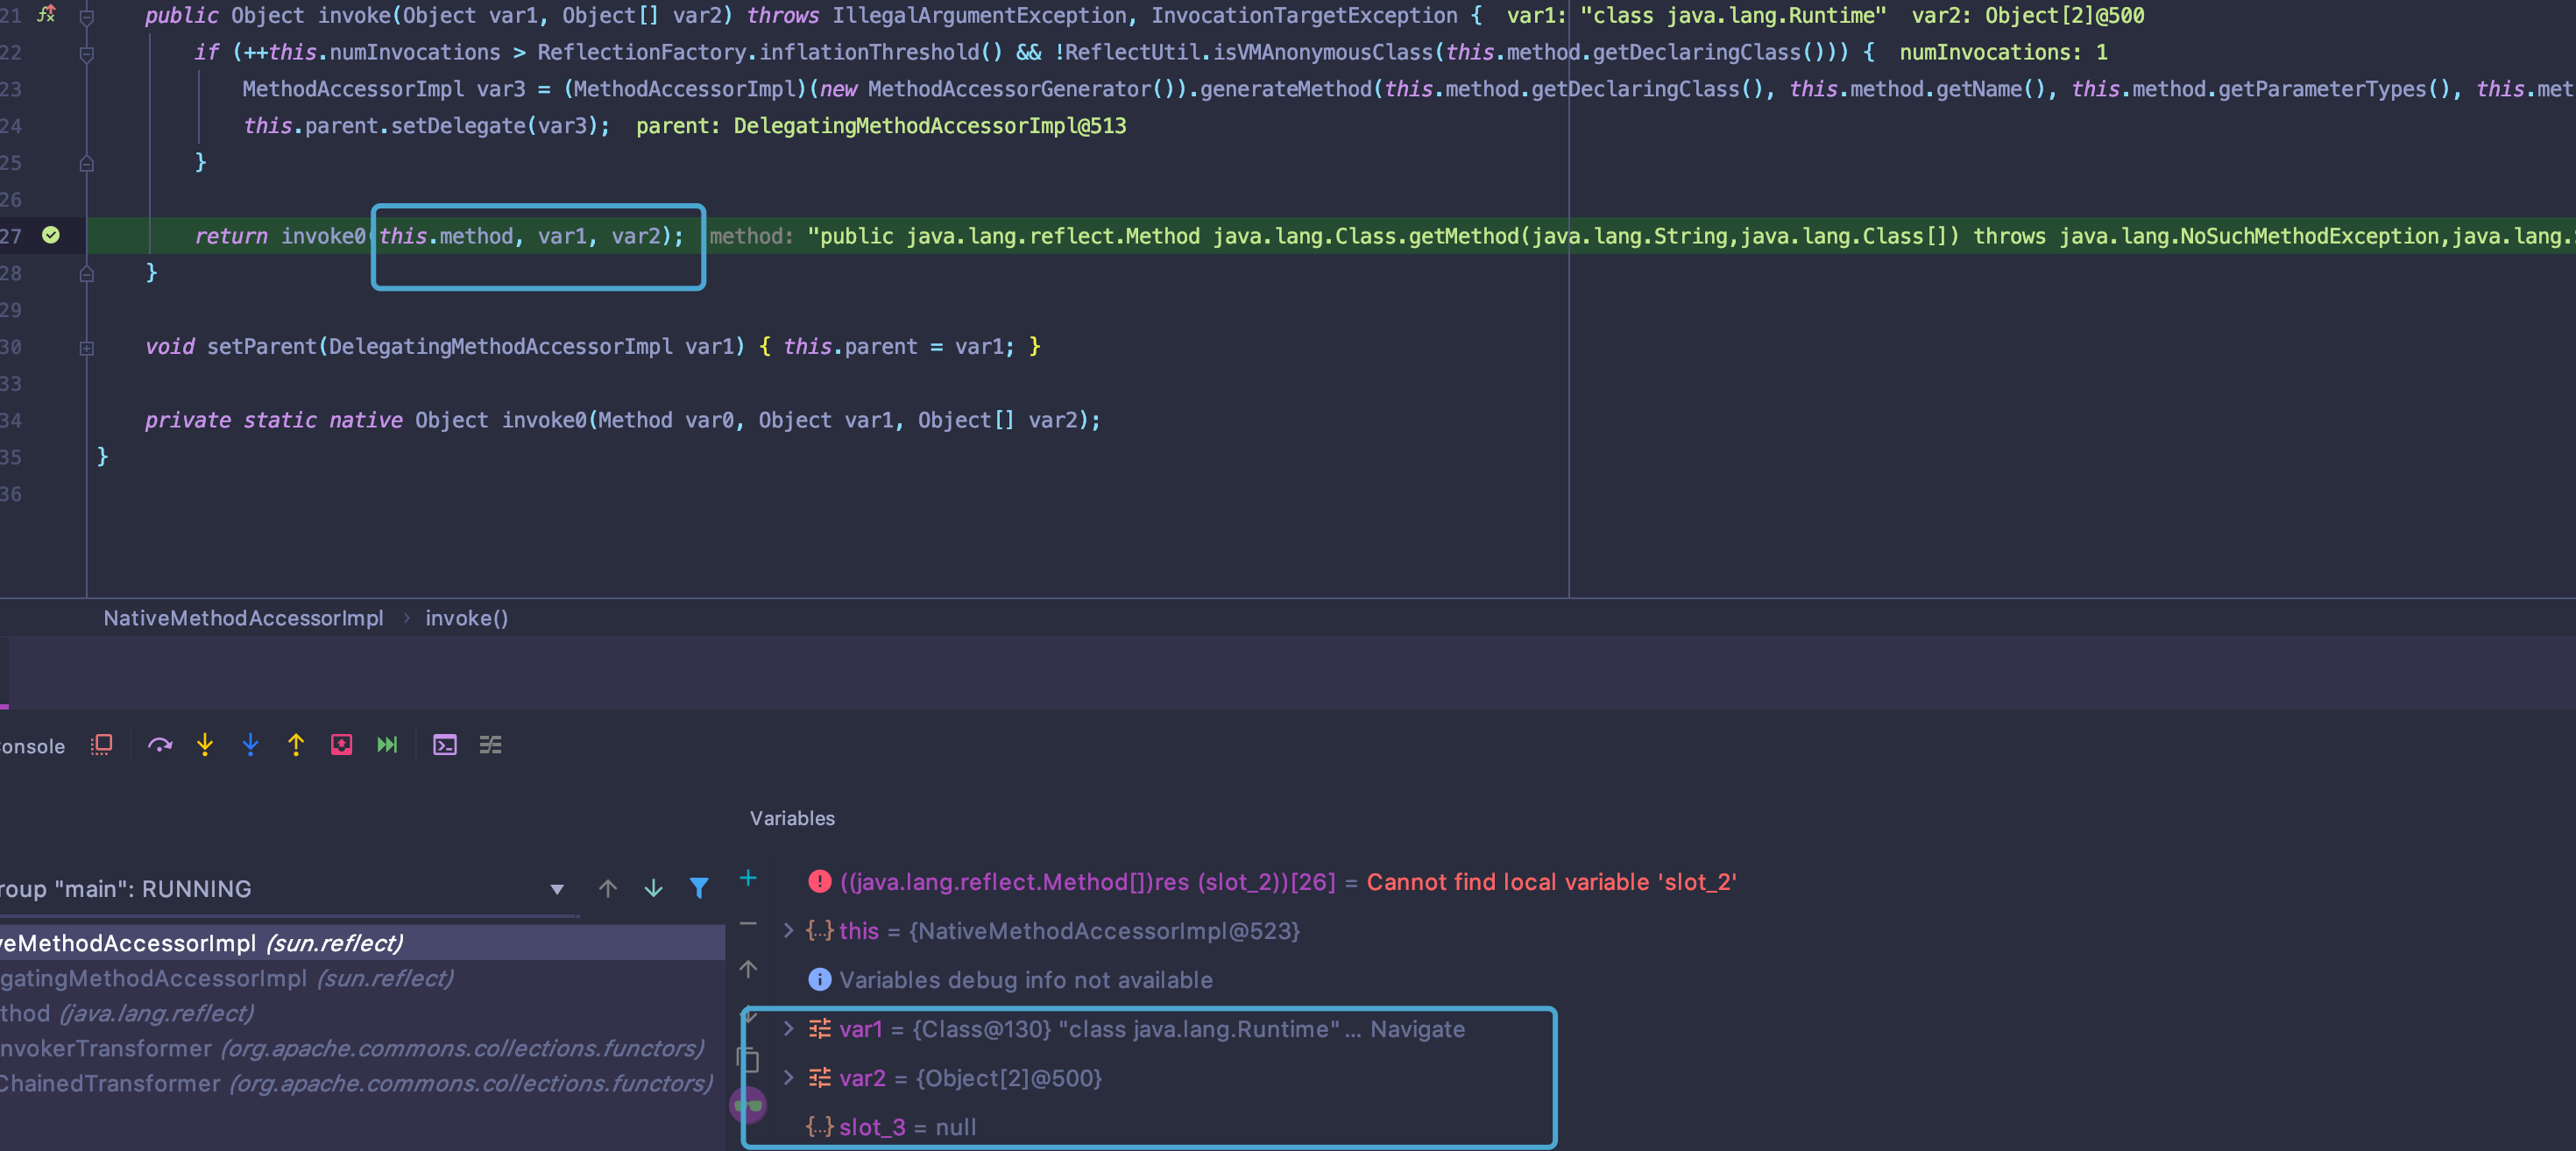Expand the 'this' variable node
Image resolution: width=2576 pixels, height=1151 pixels.
coord(788,931)
